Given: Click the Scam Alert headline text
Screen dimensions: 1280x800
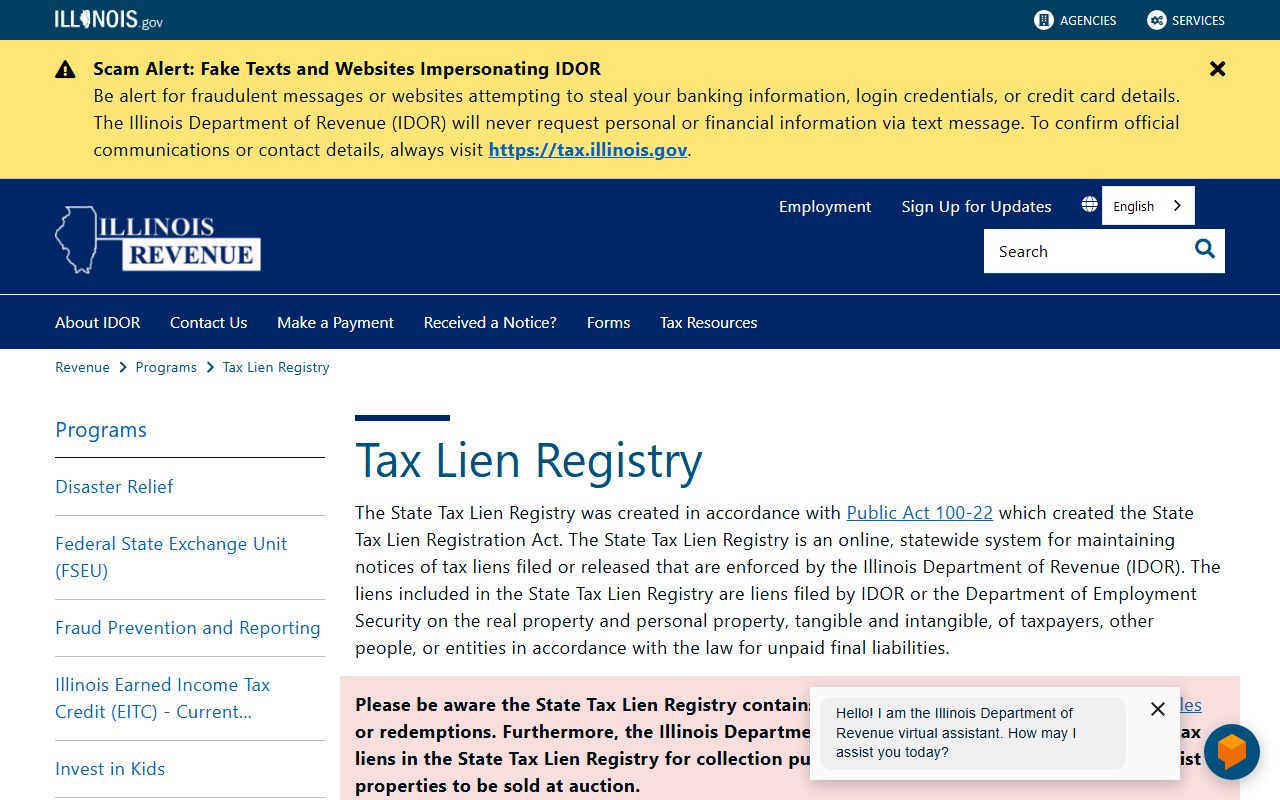Looking at the screenshot, I should pos(347,69).
